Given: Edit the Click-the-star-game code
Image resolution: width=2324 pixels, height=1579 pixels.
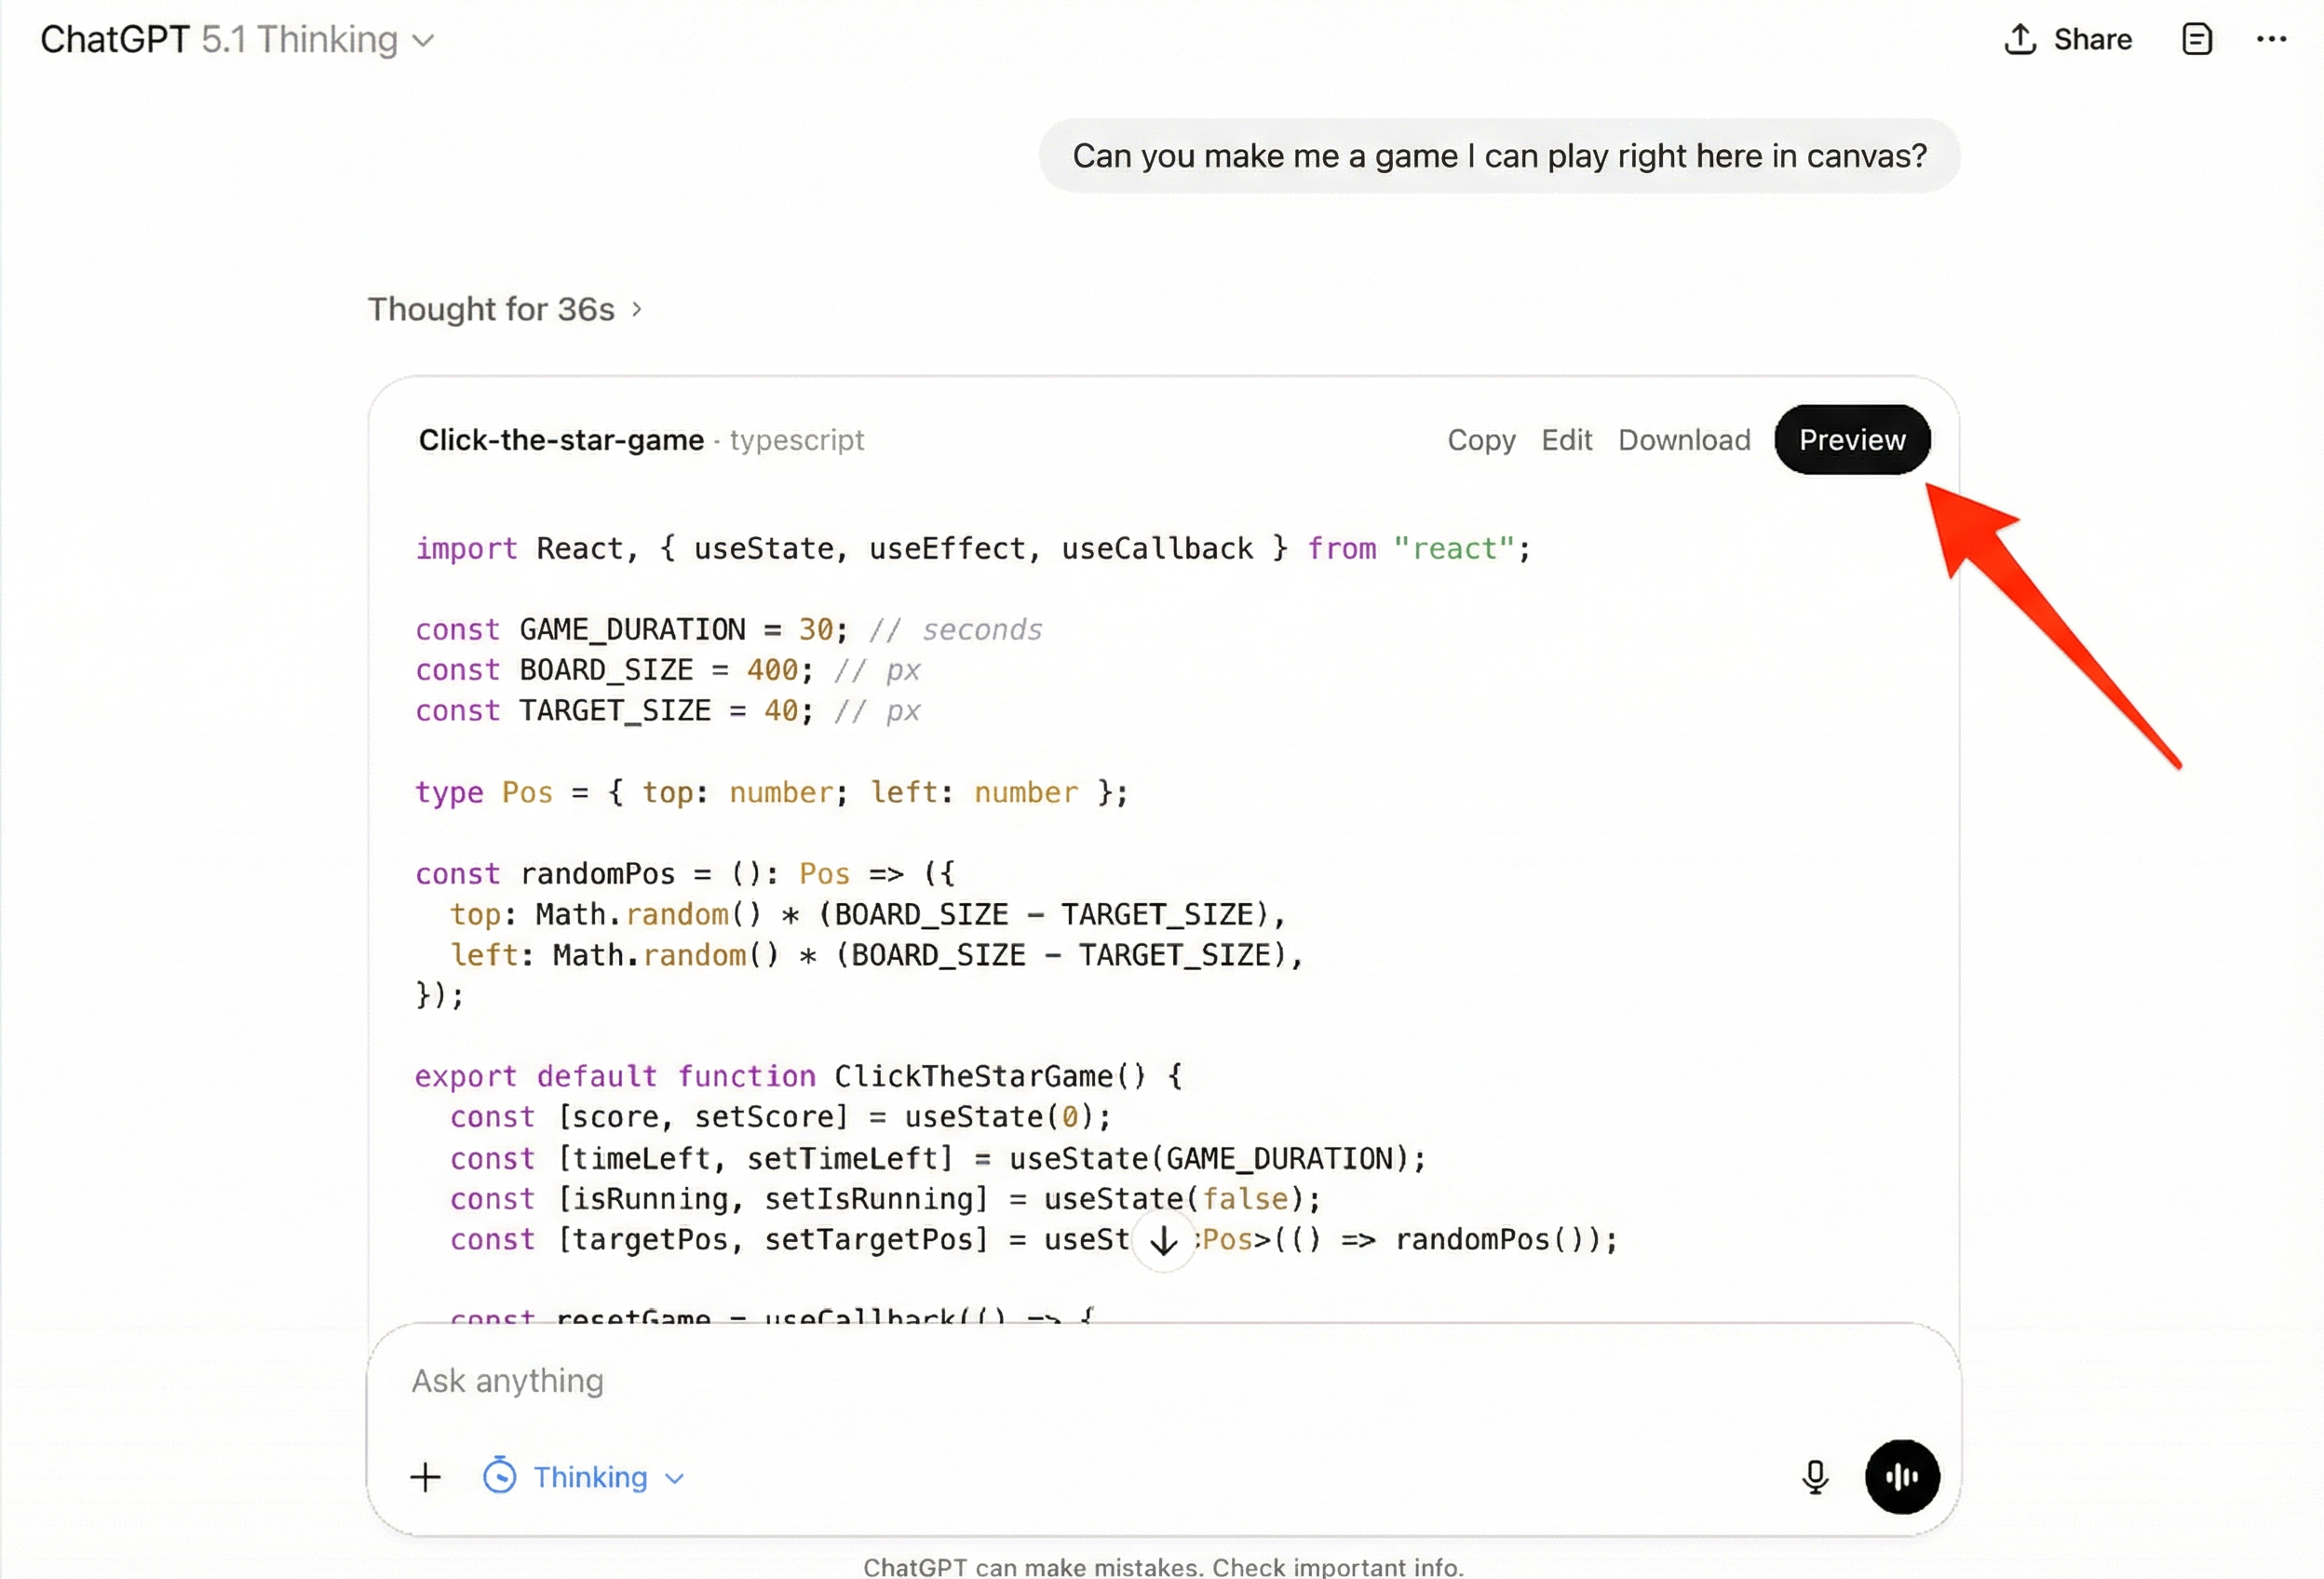Looking at the screenshot, I should [x=1566, y=439].
